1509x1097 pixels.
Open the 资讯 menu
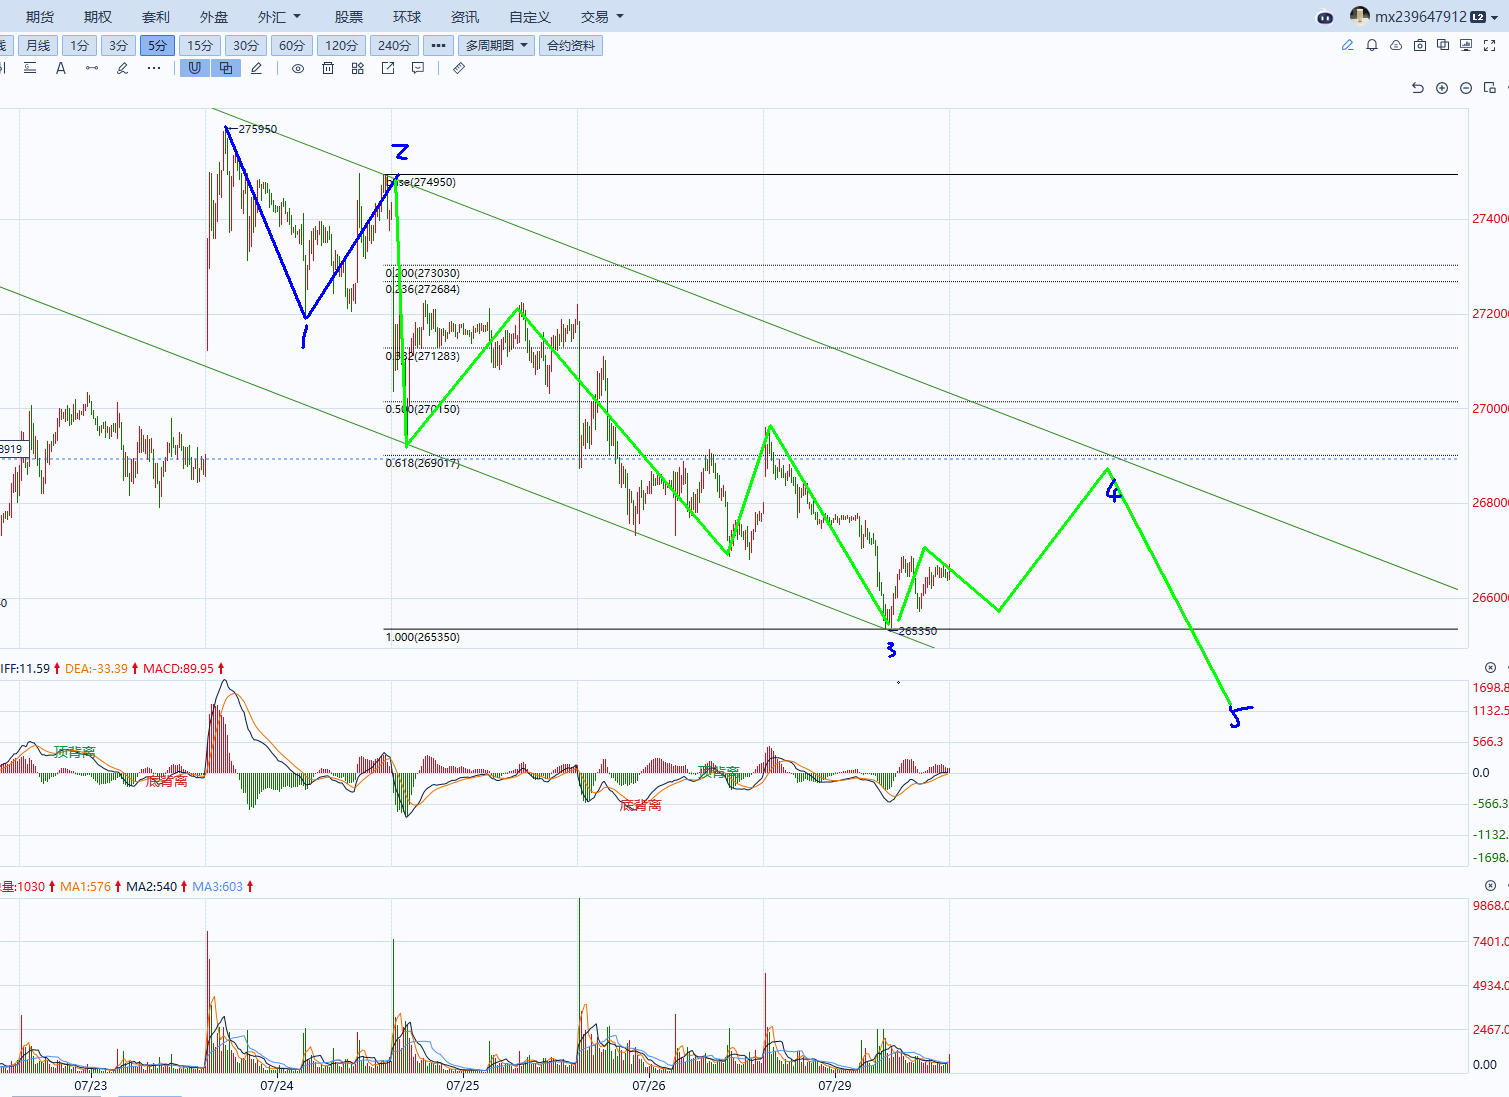(465, 17)
